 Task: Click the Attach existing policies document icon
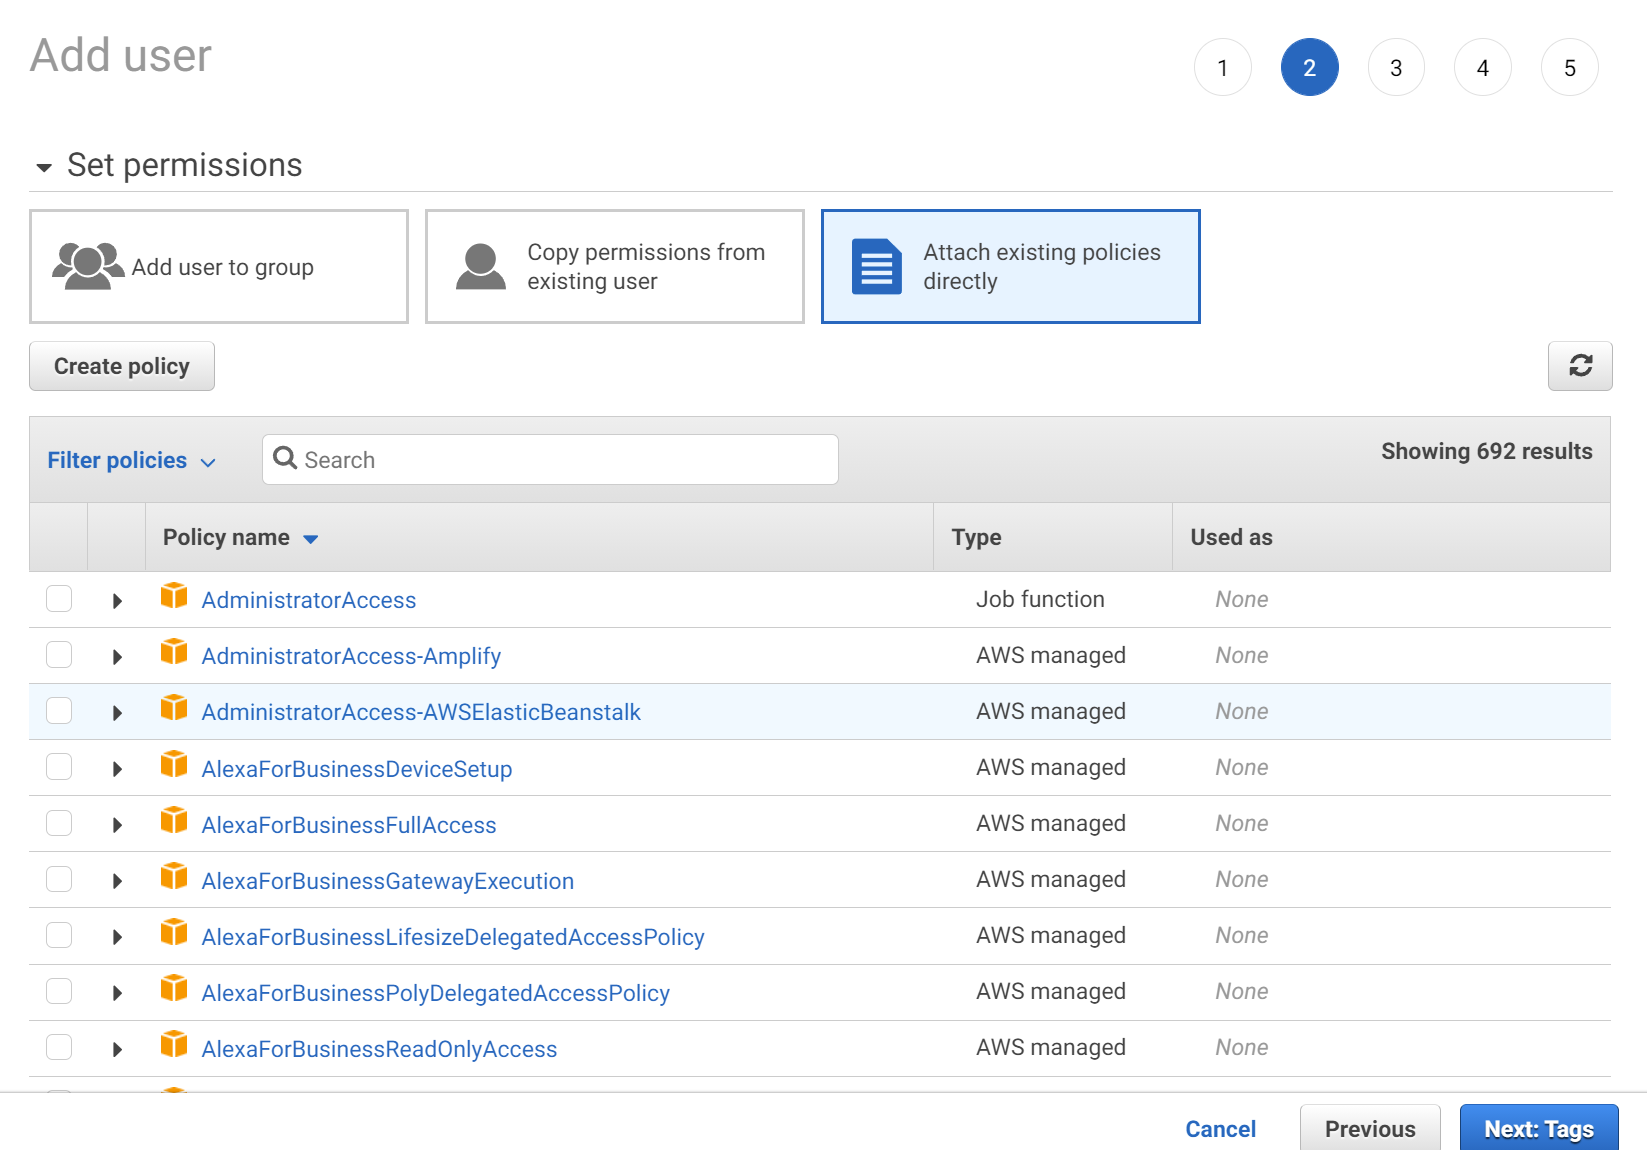pyautogui.click(x=877, y=266)
